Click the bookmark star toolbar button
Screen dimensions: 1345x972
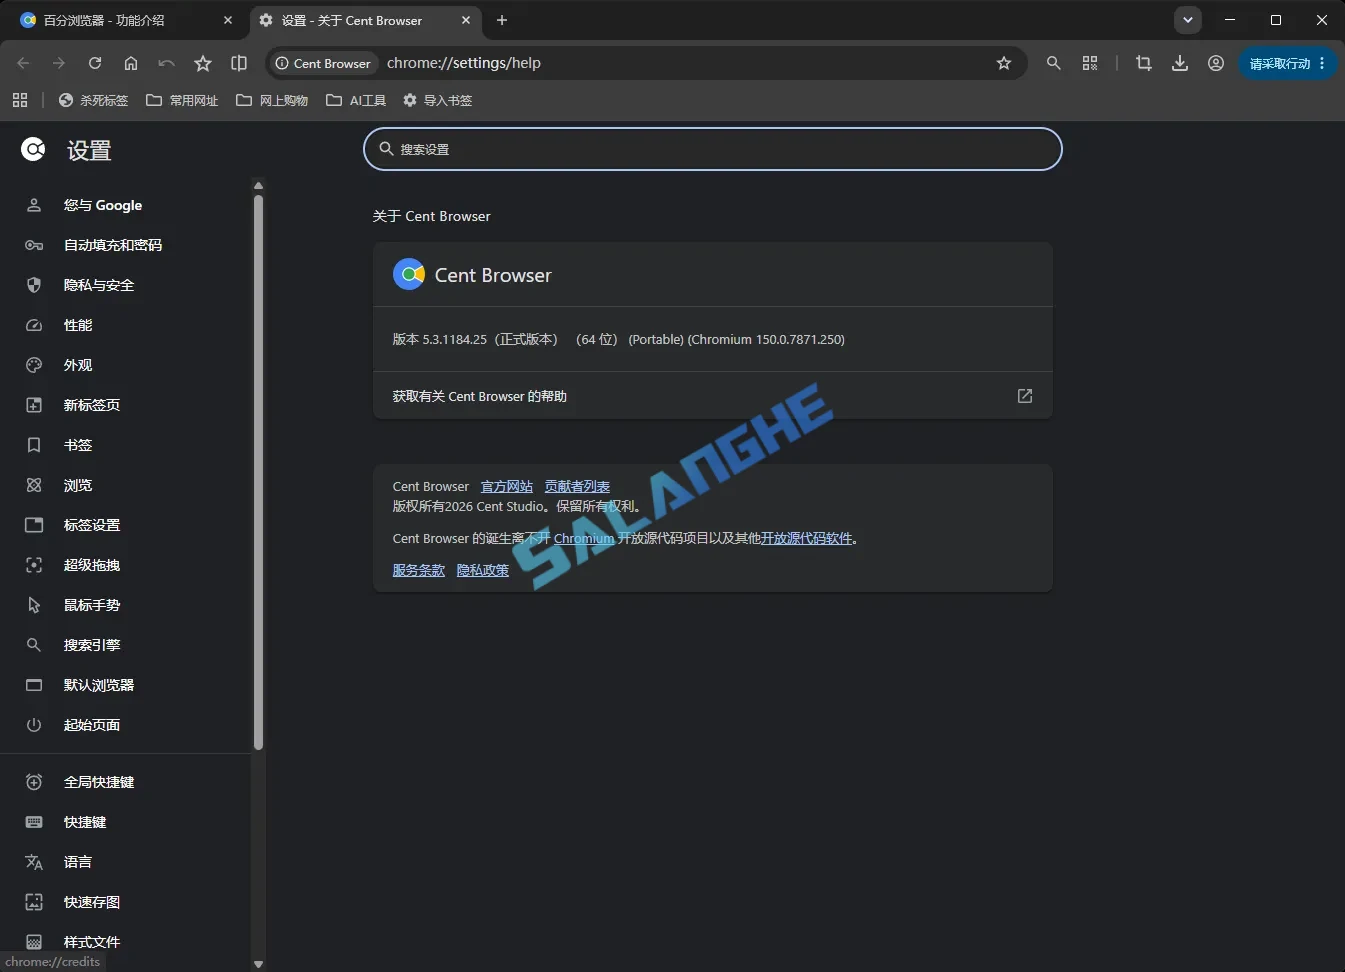coord(203,63)
